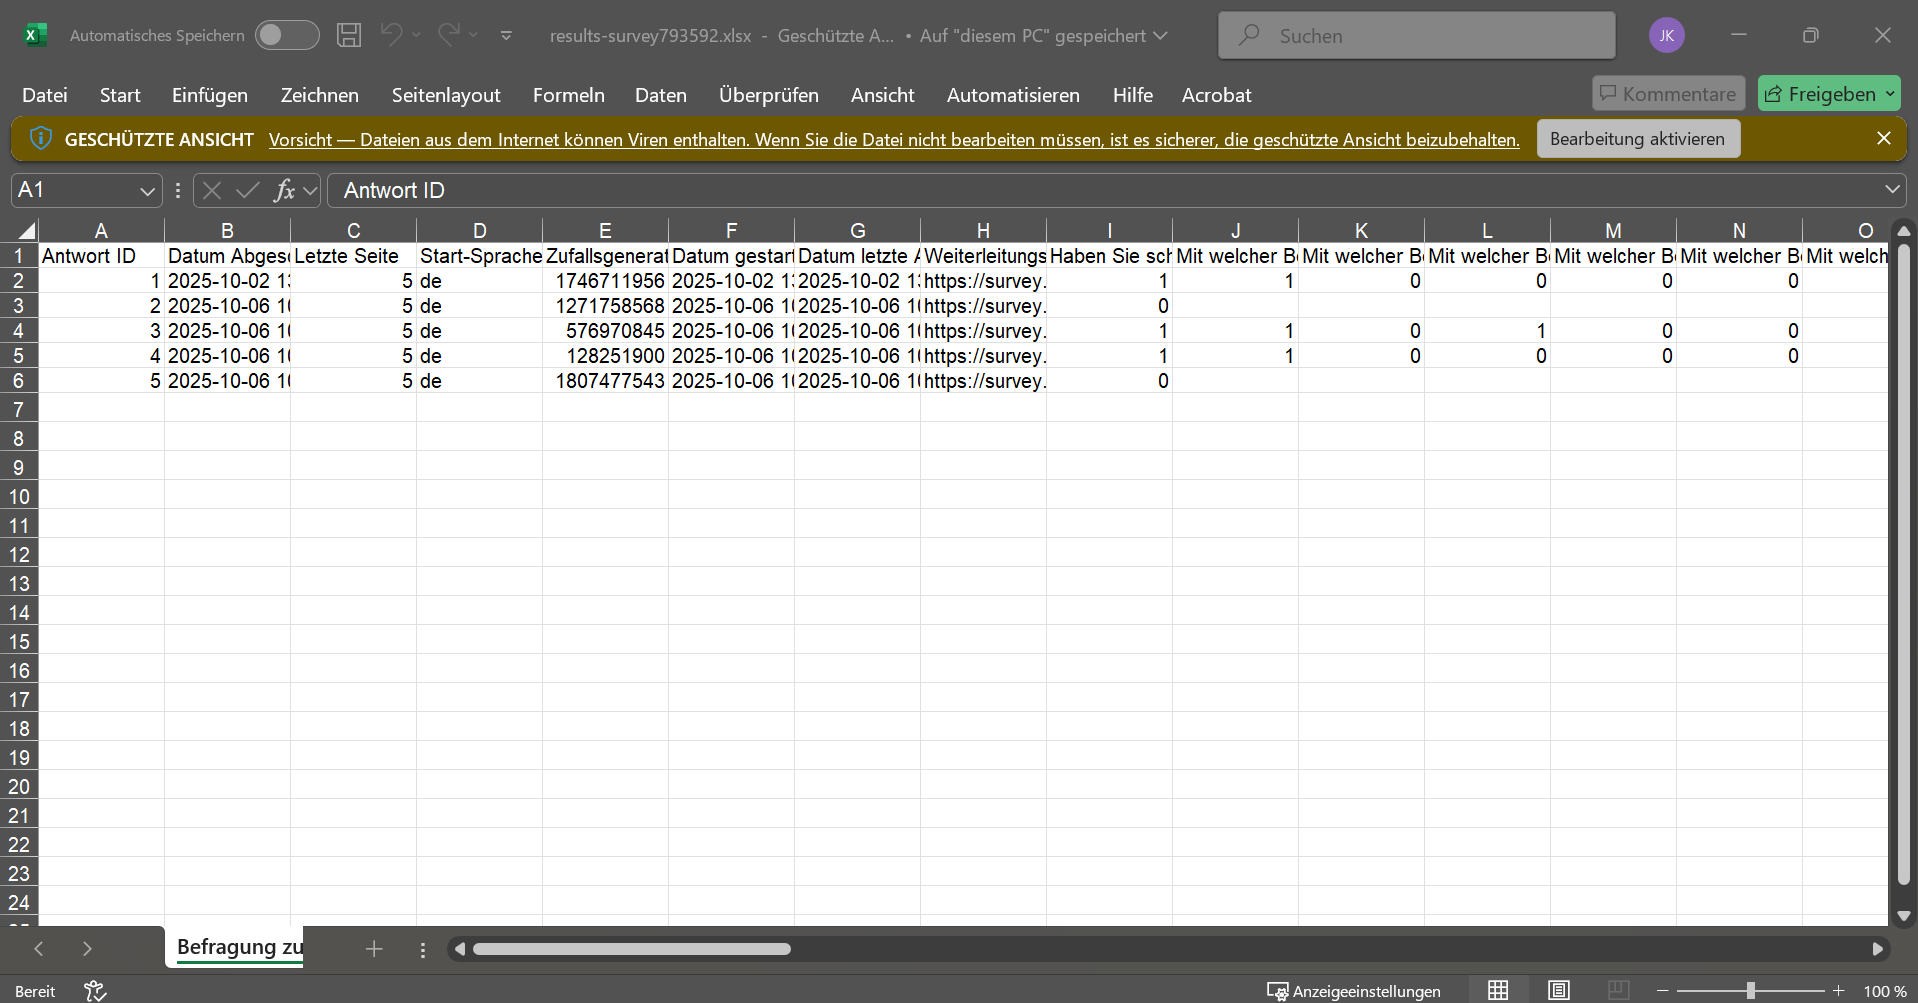Image resolution: width=1918 pixels, height=1003 pixels.
Task: Open the Daten ribbon tab
Action: pyautogui.click(x=660, y=95)
